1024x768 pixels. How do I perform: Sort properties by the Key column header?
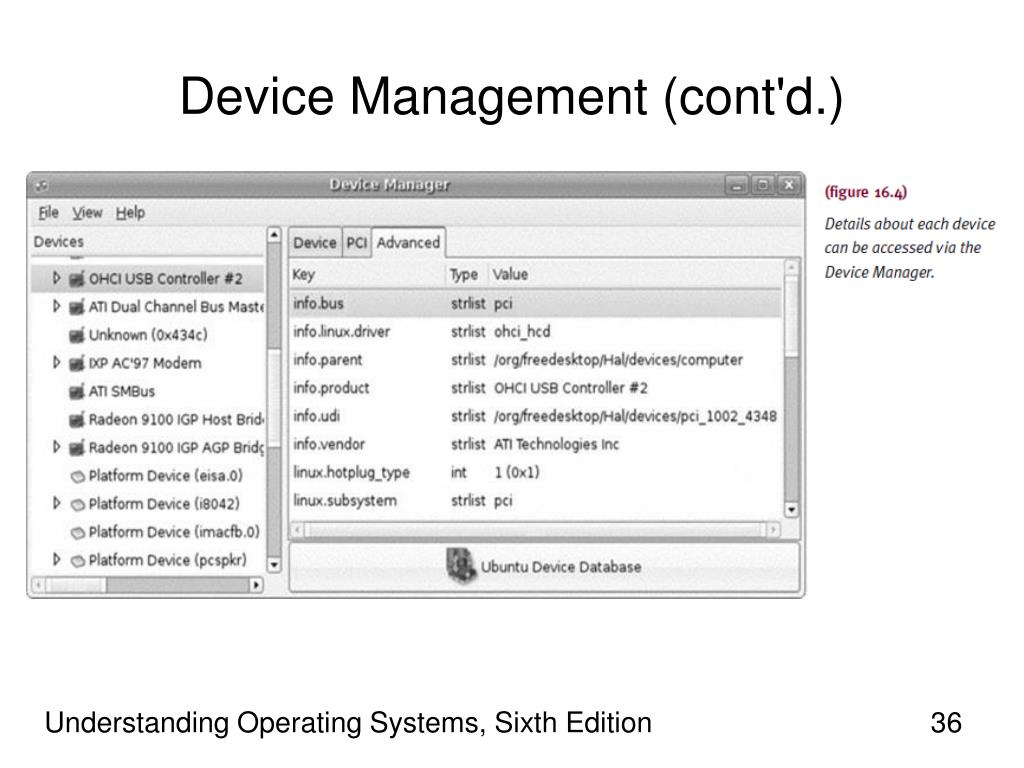pos(368,274)
